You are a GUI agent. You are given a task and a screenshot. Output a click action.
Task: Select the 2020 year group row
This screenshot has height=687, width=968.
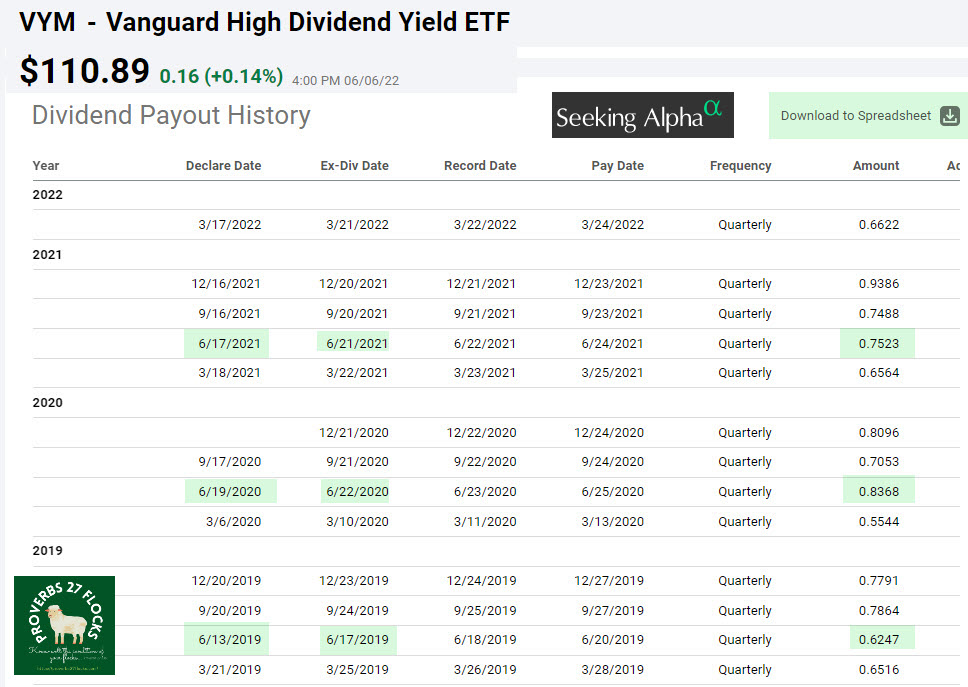pos(47,403)
